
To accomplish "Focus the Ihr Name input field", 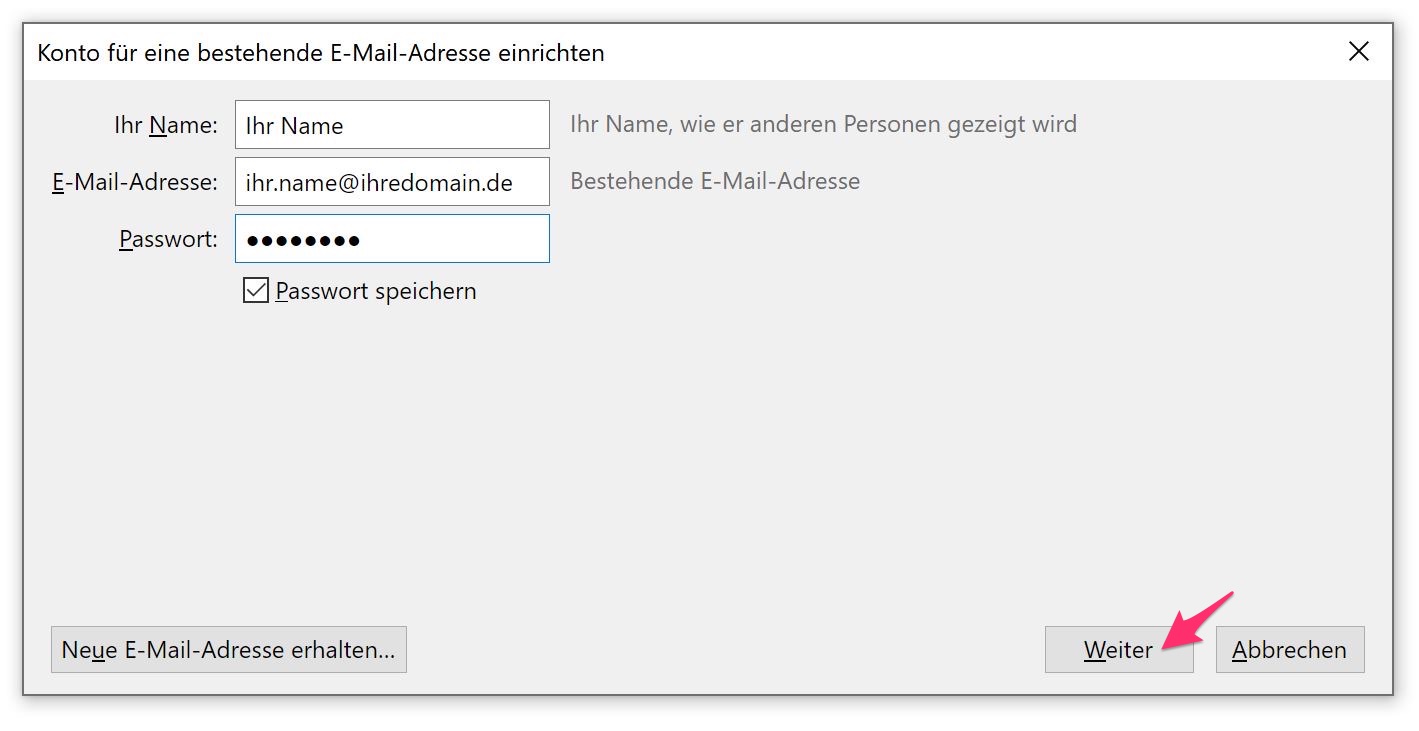I will point(392,125).
